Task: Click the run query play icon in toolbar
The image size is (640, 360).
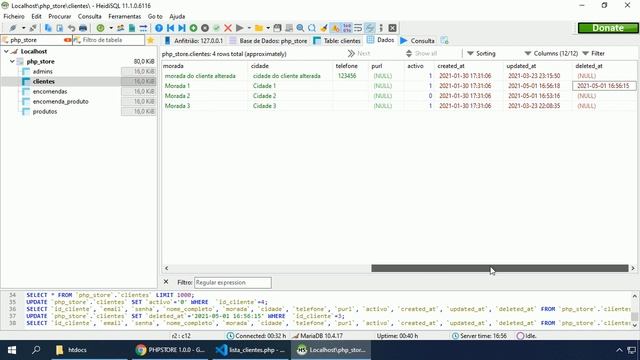Action: 240,28
